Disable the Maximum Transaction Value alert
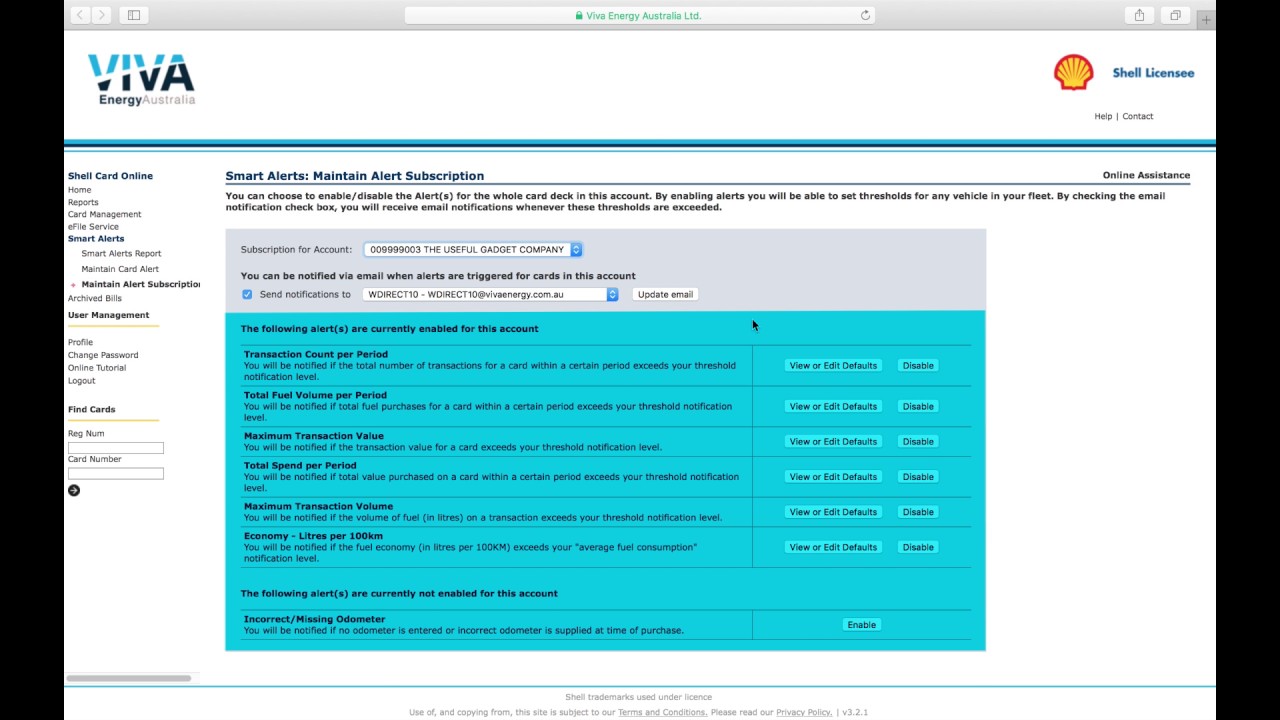 pyautogui.click(x=918, y=441)
